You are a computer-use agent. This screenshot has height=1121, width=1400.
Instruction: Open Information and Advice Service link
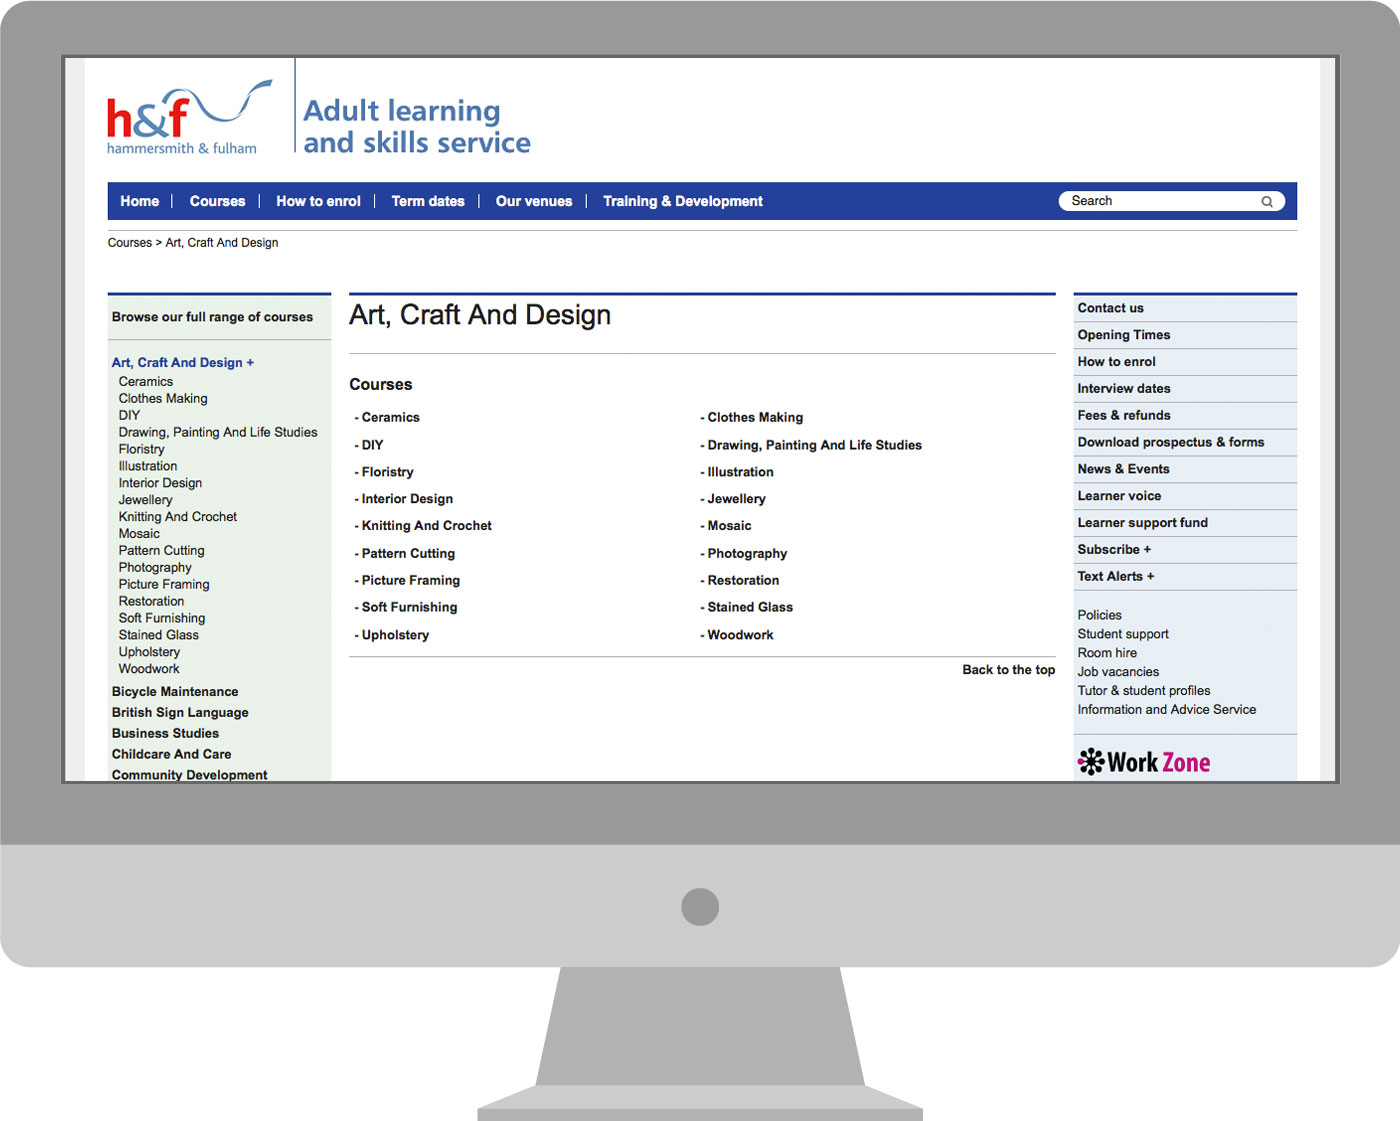point(1167,710)
